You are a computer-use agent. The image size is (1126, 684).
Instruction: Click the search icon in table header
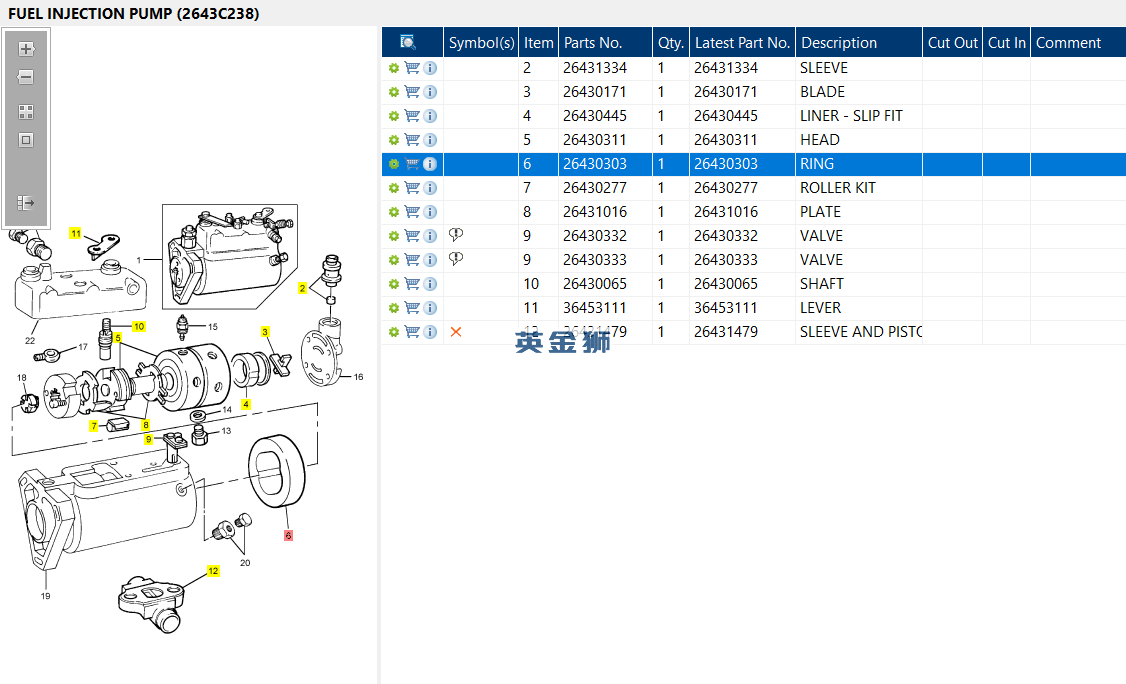pos(408,42)
